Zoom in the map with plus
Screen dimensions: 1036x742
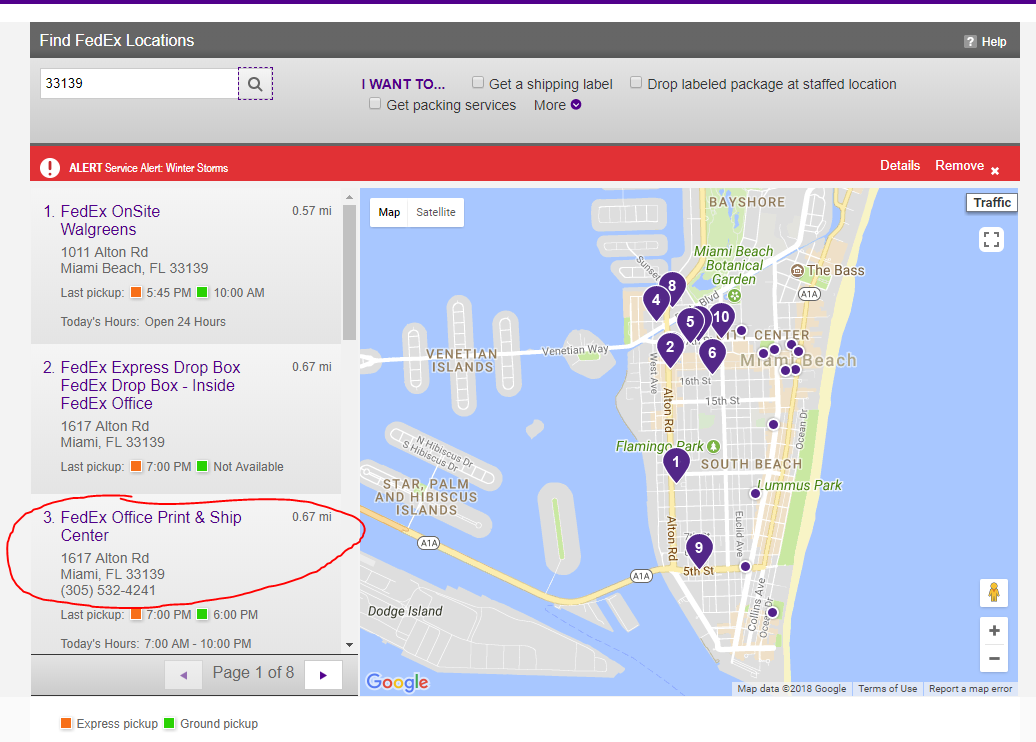coord(994,631)
